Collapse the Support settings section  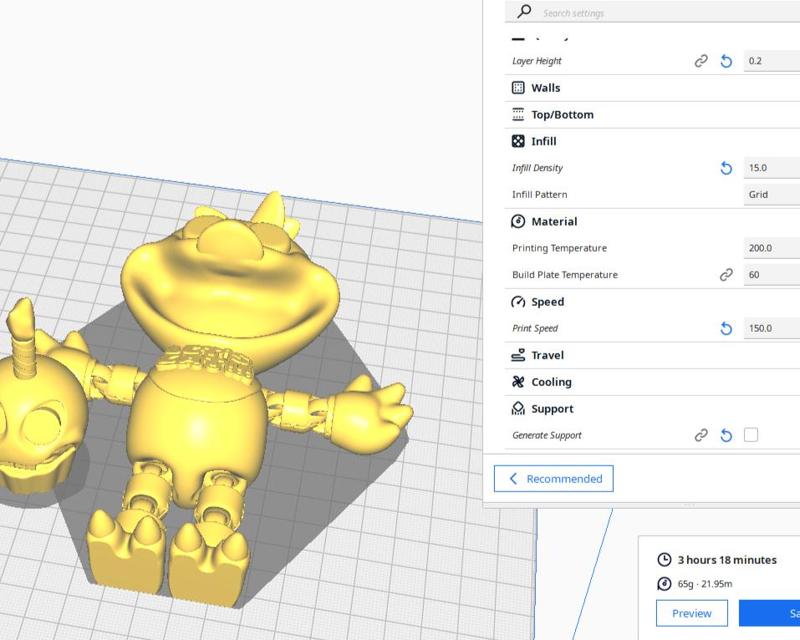point(653,409)
